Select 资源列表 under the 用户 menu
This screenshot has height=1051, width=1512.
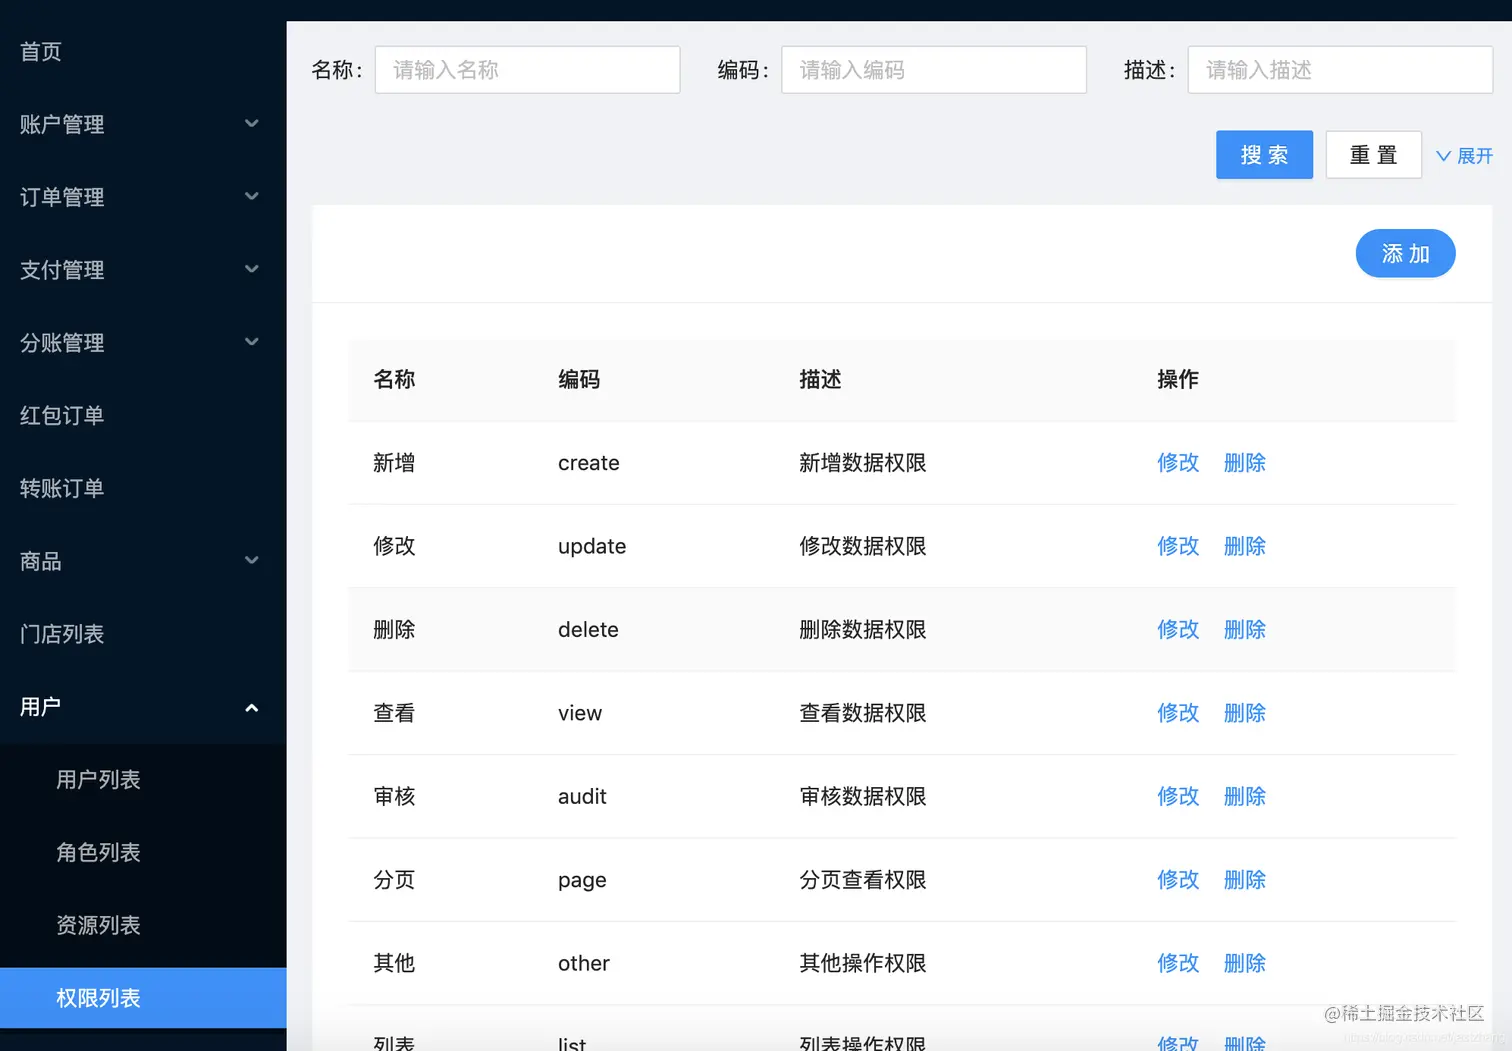(98, 925)
